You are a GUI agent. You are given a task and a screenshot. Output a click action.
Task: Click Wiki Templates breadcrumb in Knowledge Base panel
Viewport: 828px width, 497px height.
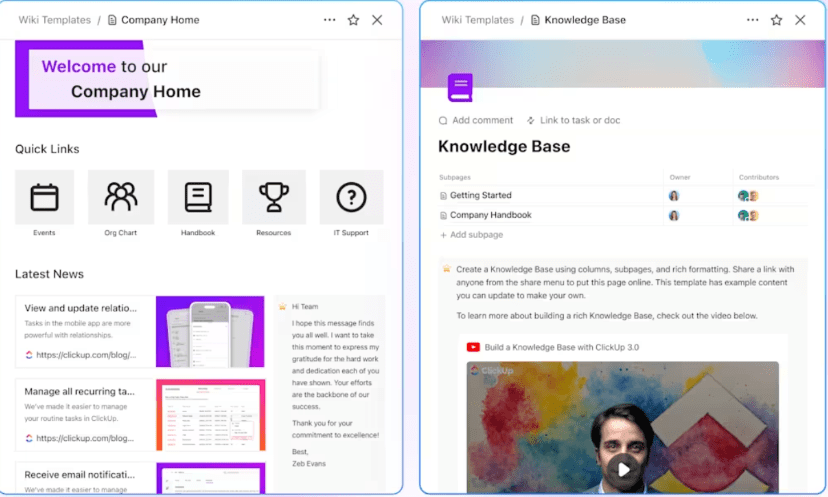pos(477,20)
